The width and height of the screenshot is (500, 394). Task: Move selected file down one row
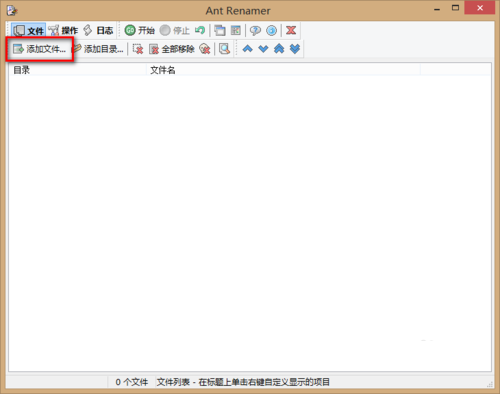click(263, 49)
